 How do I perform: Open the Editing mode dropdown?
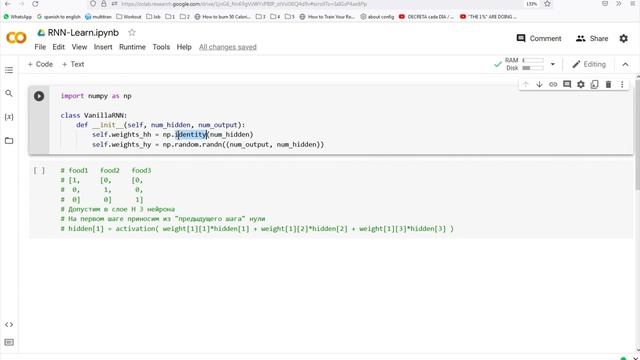tap(589, 64)
